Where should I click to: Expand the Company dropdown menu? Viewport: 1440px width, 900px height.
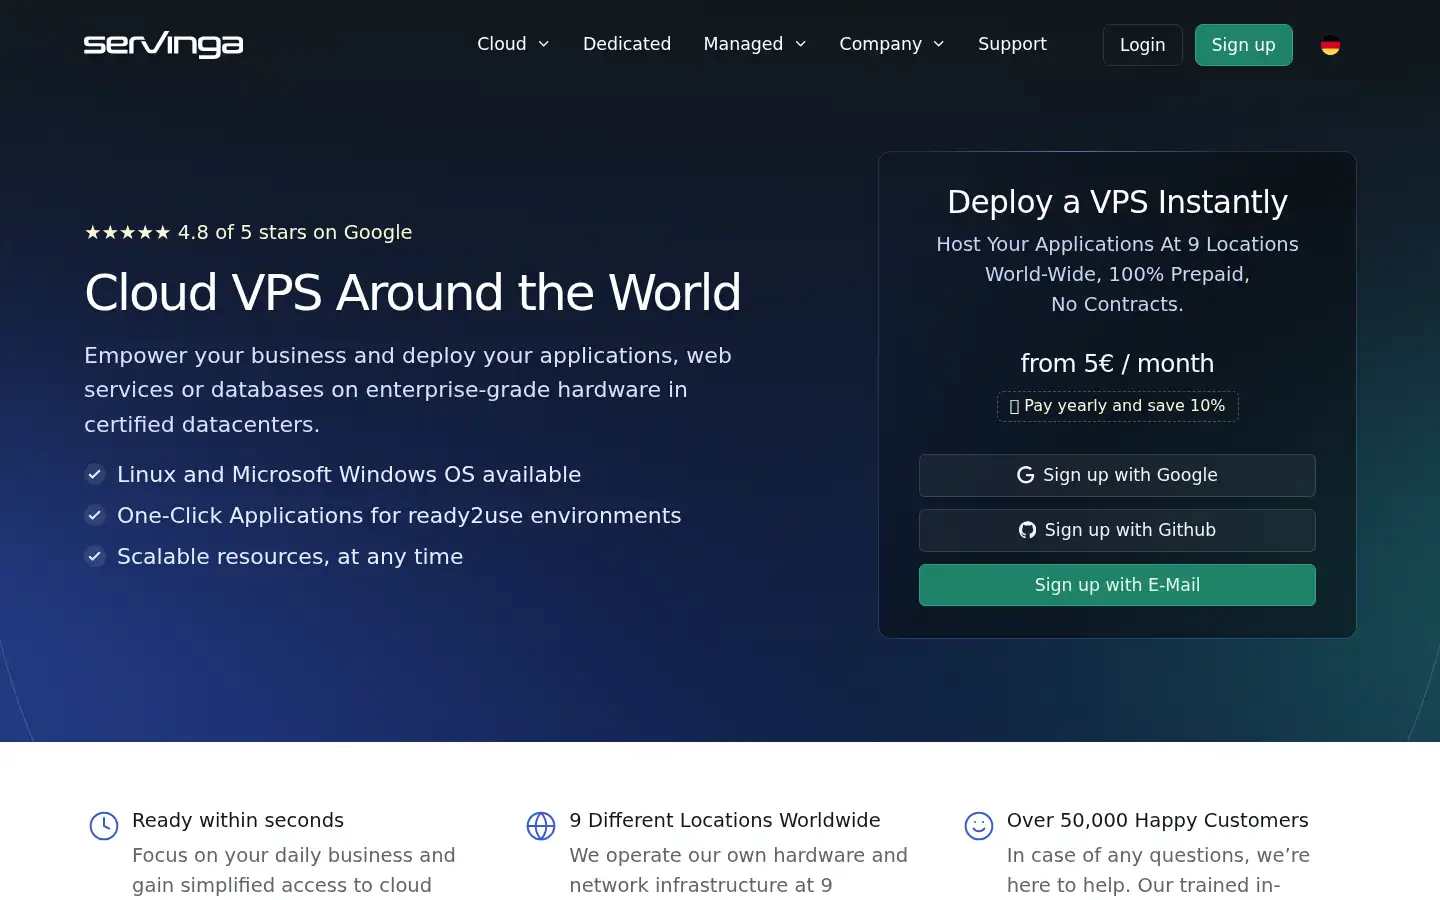pyautogui.click(x=892, y=44)
